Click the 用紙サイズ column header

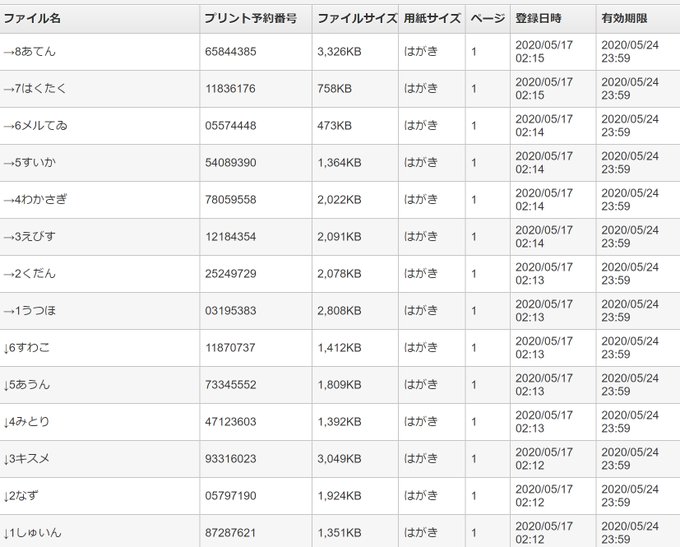[x=432, y=18]
